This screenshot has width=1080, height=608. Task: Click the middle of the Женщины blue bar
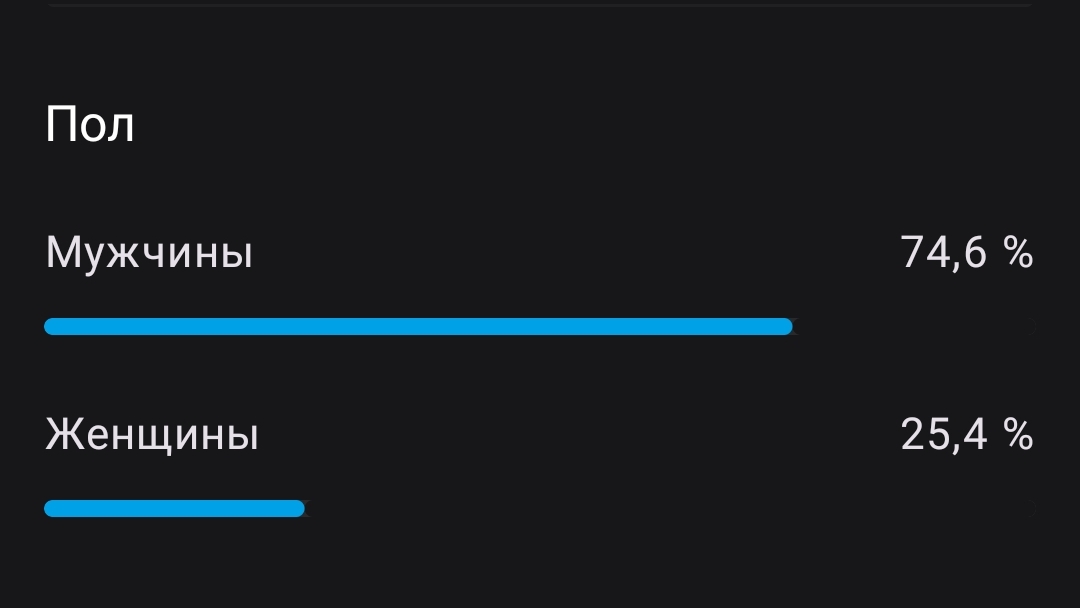(174, 508)
